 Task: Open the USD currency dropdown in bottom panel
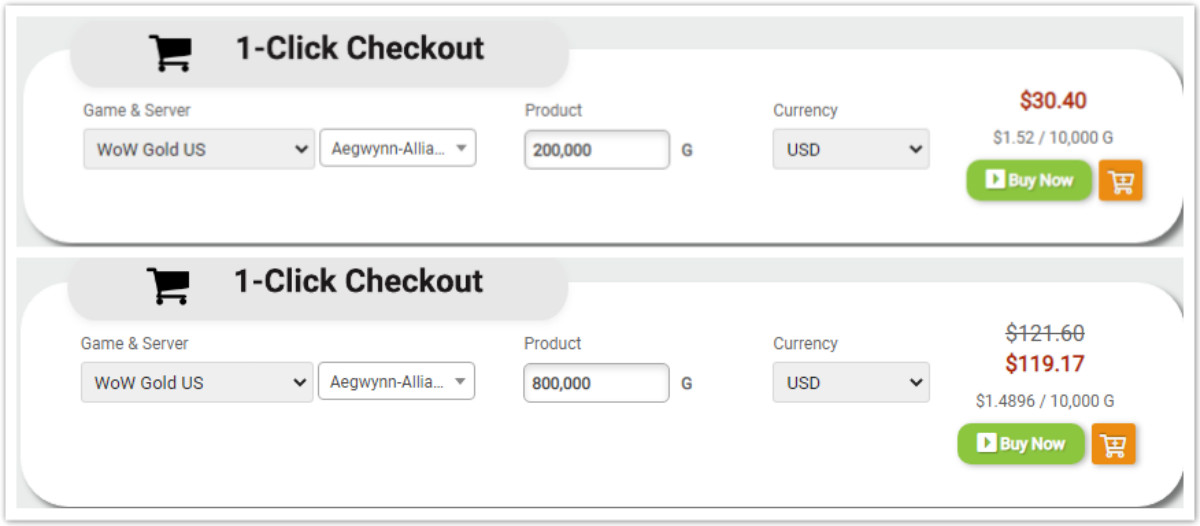(851, 382)
